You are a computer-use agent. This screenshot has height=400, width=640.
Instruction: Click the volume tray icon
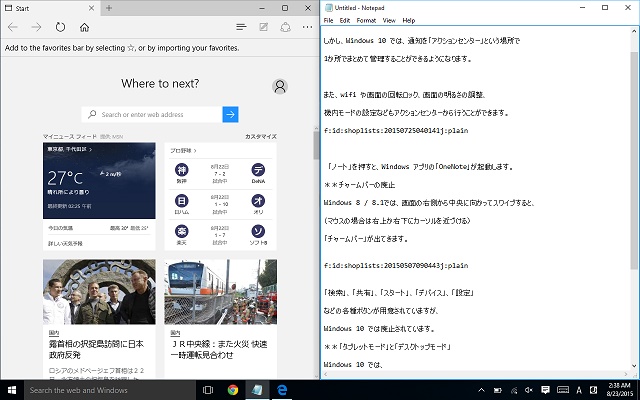(x=529, y=390)
